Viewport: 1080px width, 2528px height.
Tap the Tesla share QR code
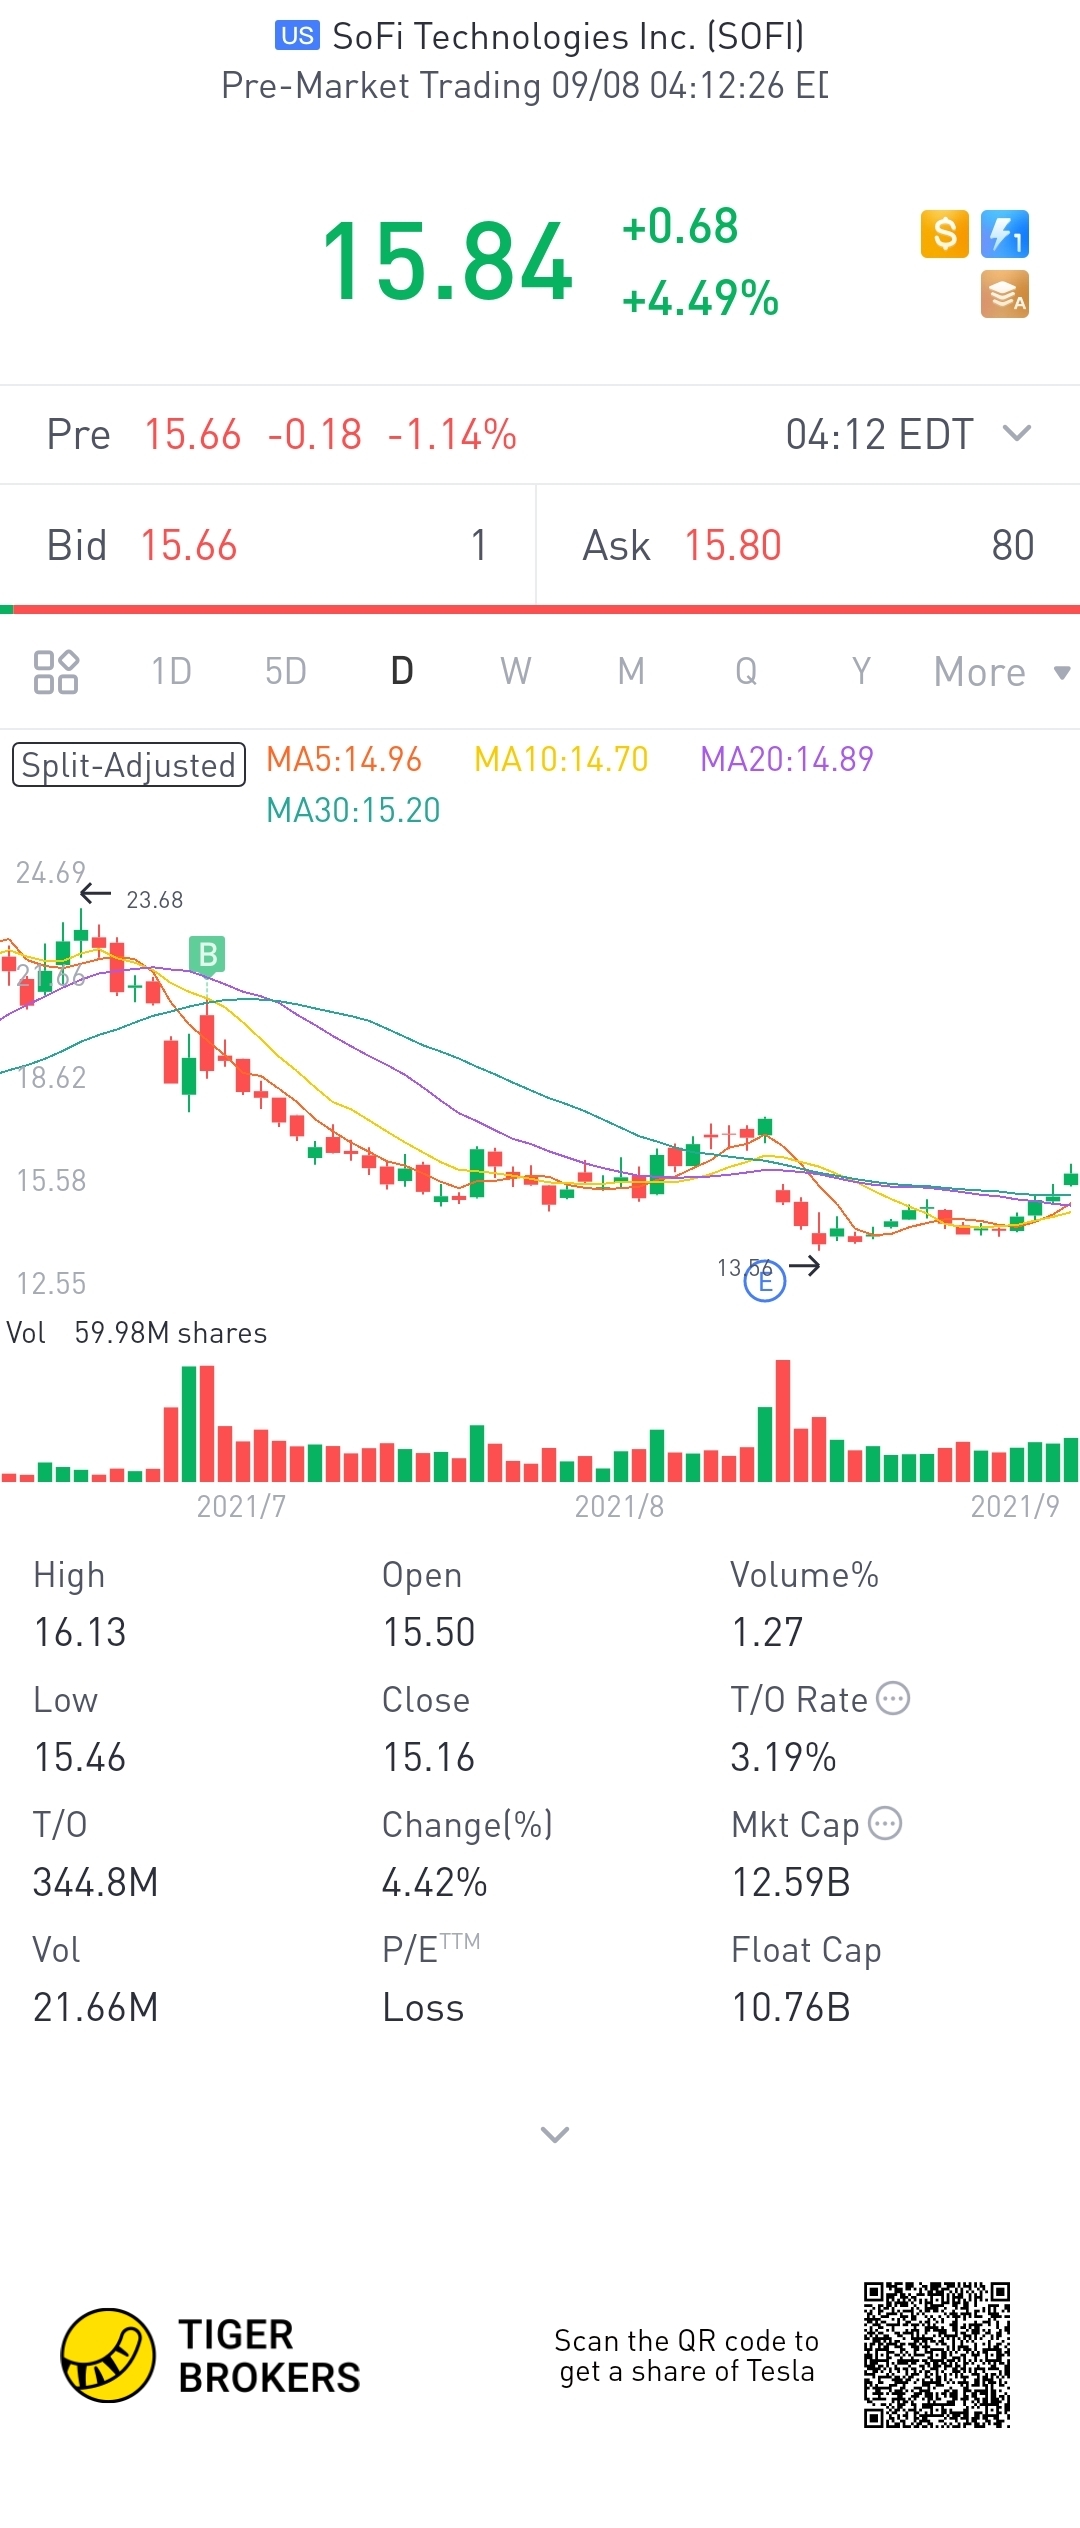tap(937, 2355)
